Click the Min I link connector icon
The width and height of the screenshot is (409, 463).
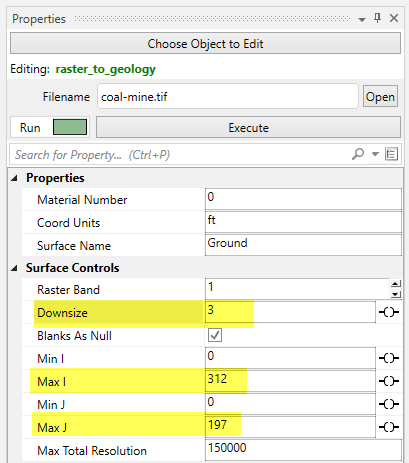pyautogui.click(x=389, y=358)
